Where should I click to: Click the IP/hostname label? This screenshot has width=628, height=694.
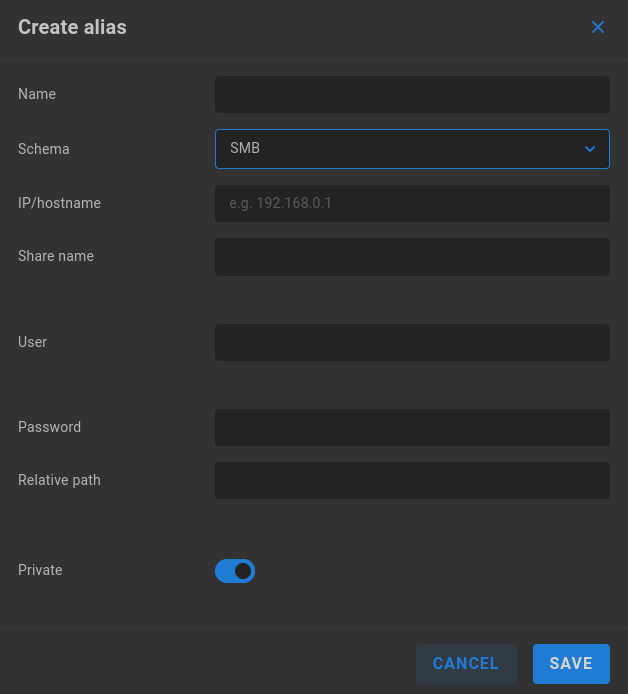pos(59,203)
